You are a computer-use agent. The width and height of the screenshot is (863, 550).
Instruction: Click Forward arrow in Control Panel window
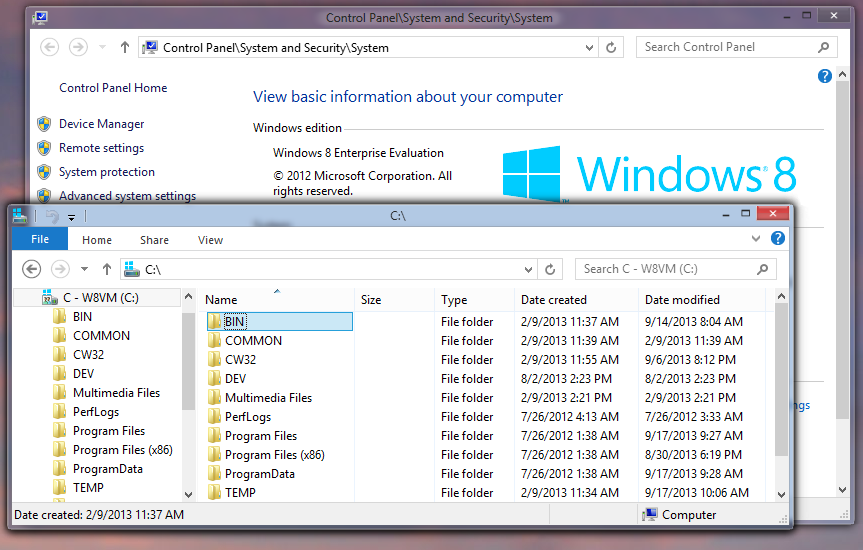click(78, 47)
